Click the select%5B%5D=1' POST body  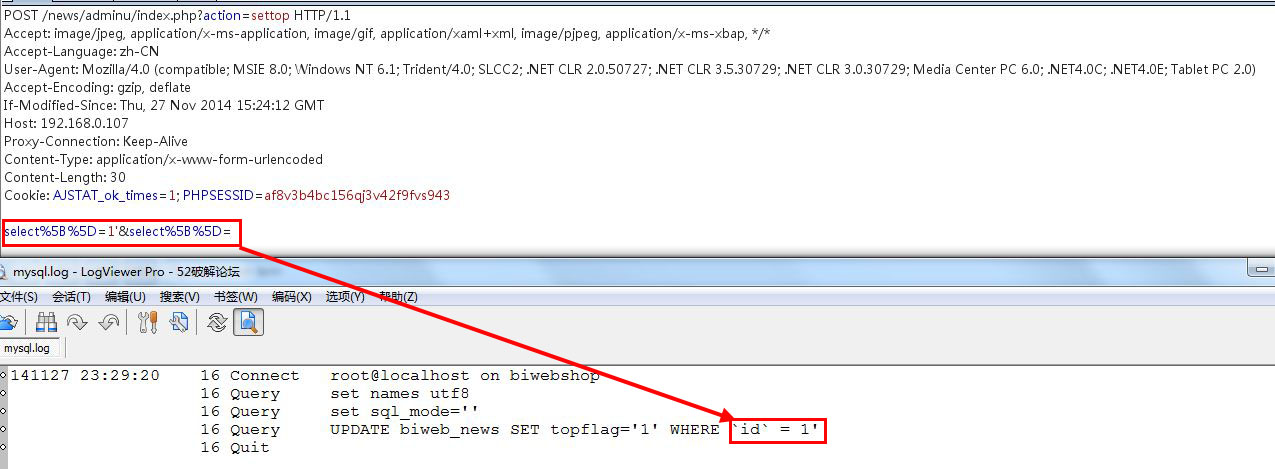pyautogui.click(x=117, y=231)
